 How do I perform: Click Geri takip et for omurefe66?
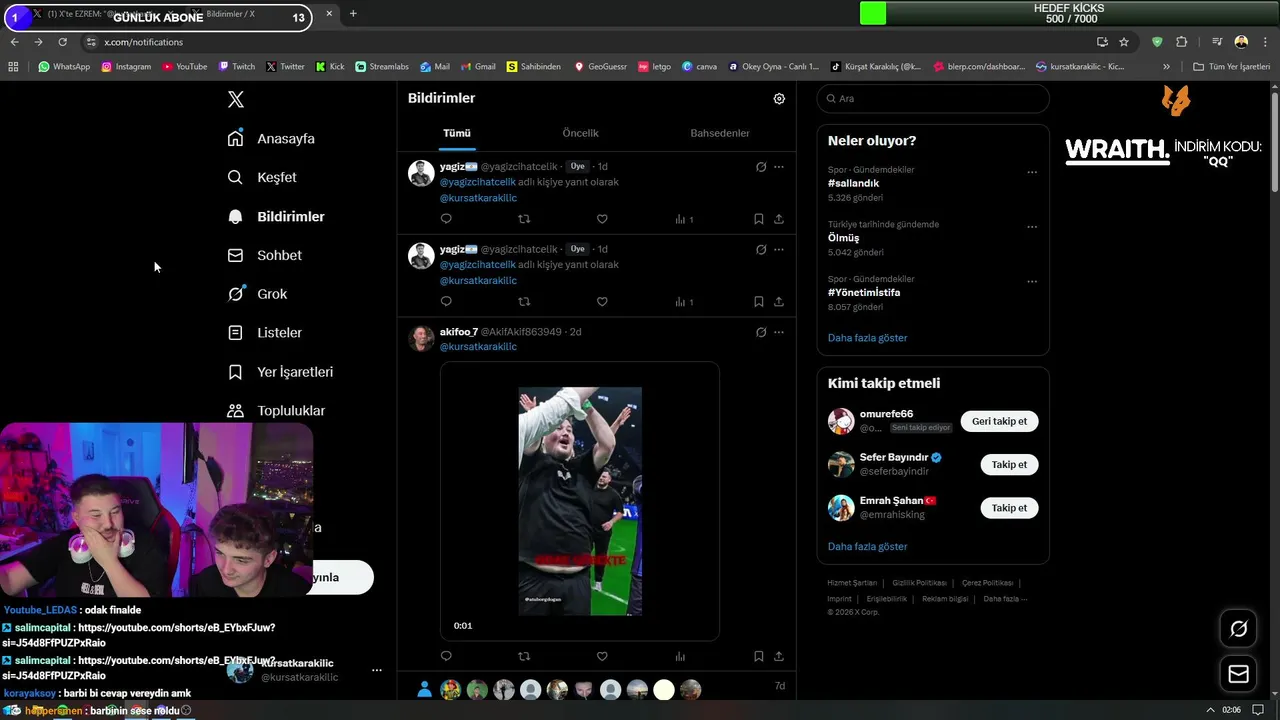[x=999, y=421]
